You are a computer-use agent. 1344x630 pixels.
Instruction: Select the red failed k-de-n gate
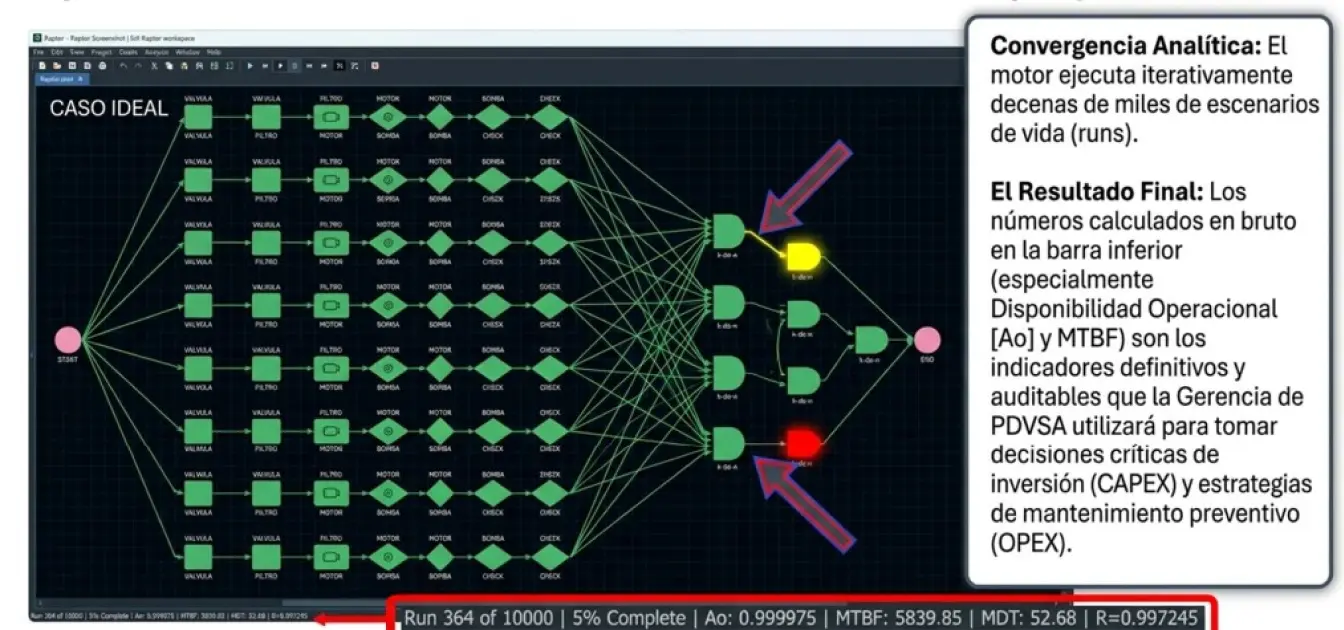coord(803,444)
